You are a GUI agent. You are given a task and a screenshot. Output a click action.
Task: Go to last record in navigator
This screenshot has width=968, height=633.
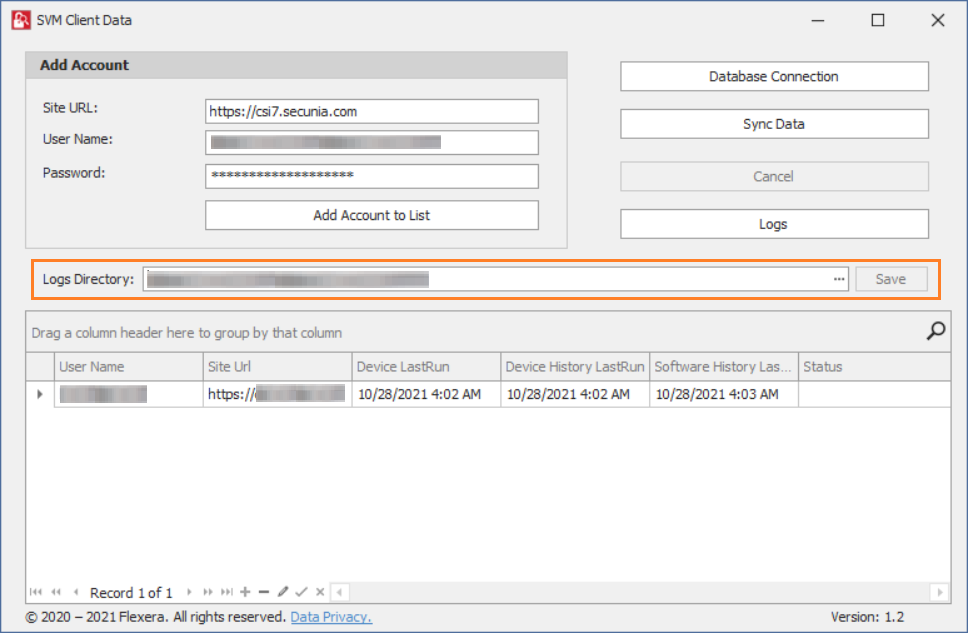click(227, 592)
